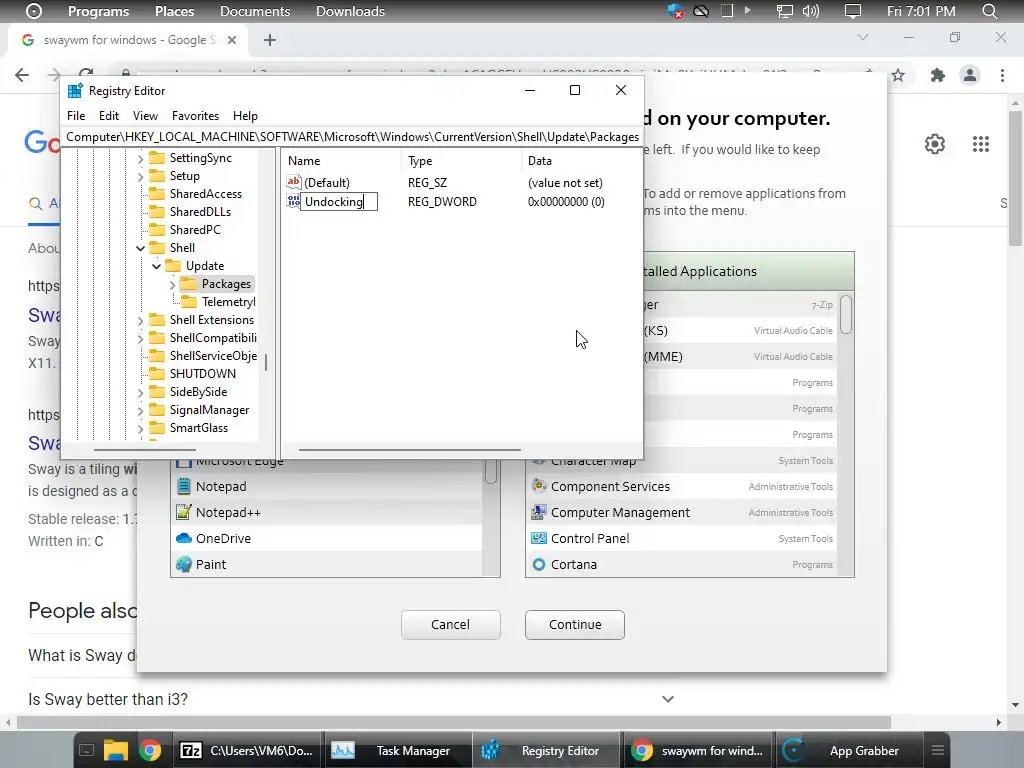Expand the SmartGlass registry key

pyautogui.click(x=140, y=428)
